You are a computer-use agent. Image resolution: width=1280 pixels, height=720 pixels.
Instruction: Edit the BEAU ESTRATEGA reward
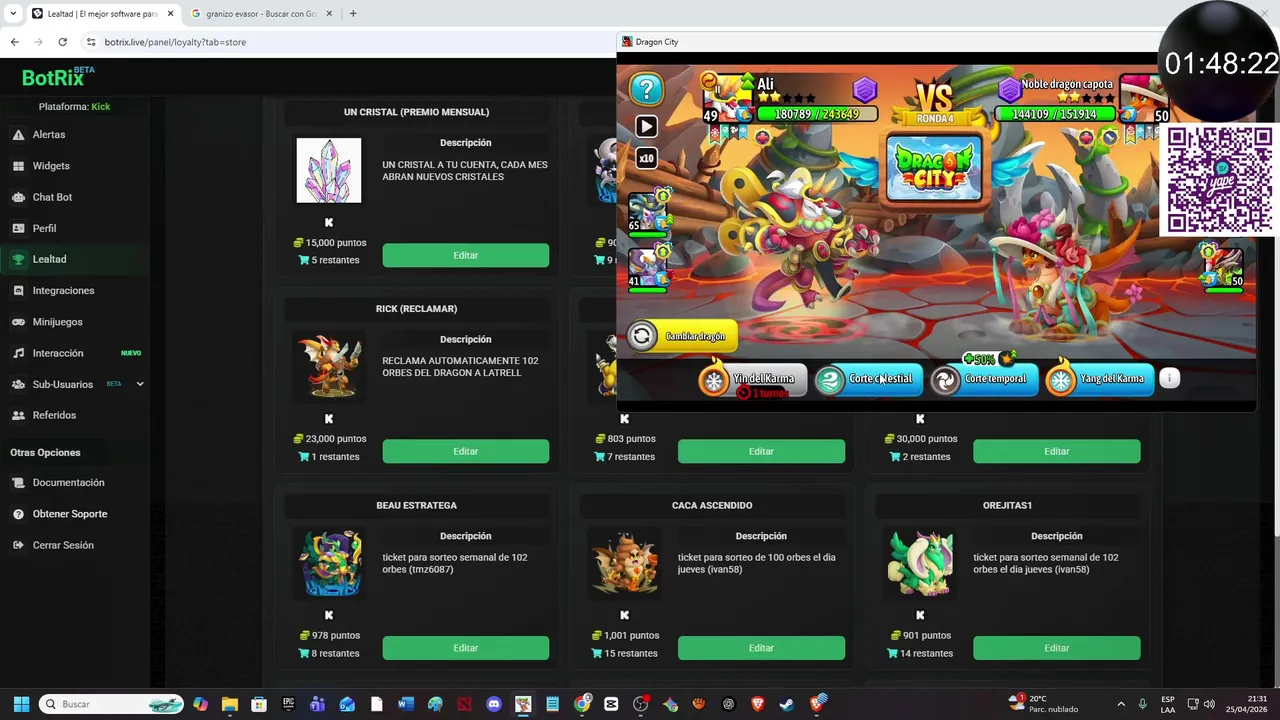click(465, 648)
